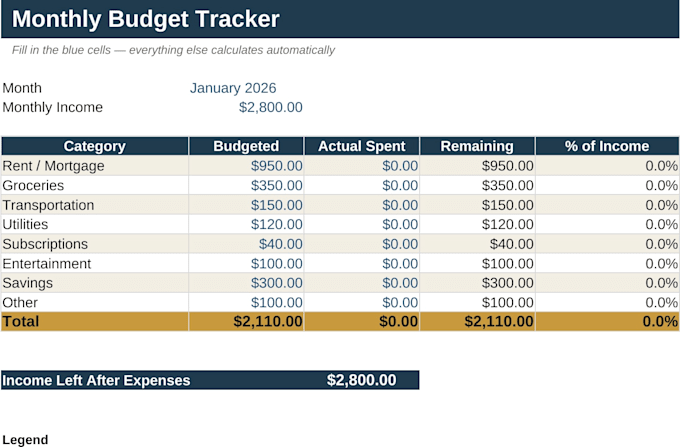
Task: Click the 'Entertainment' category cell
Action: point(95,263)
